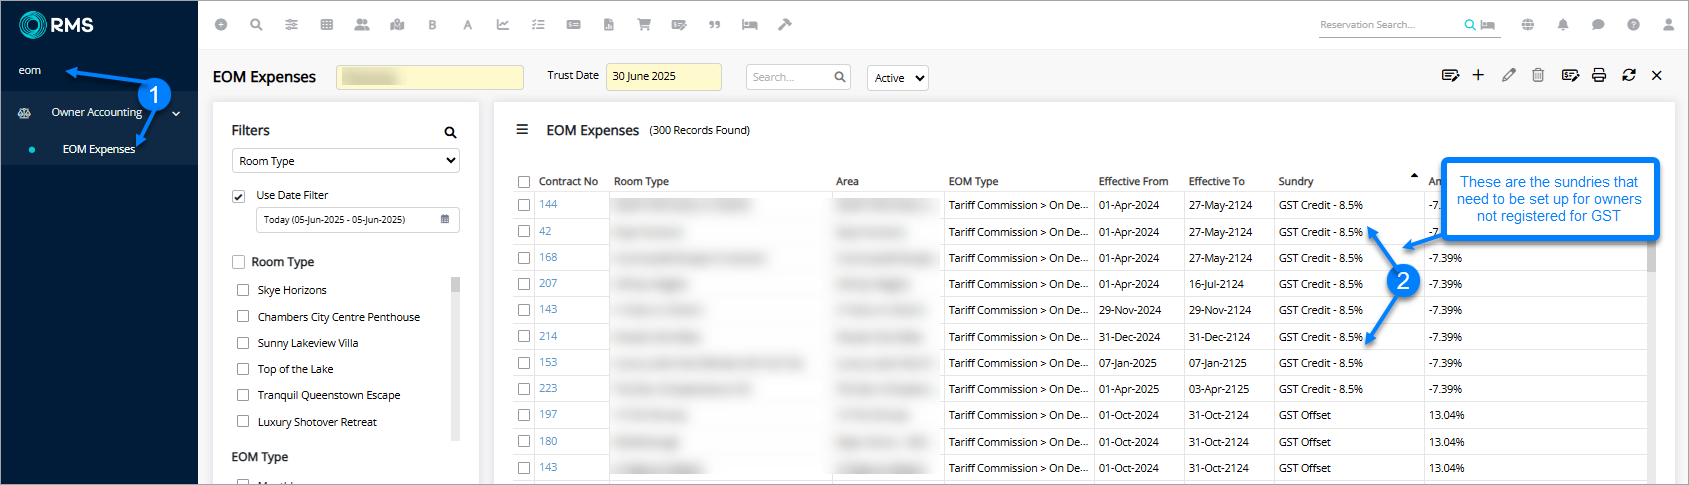Click the hammer tool icon in top toolbar

[785, 25]
